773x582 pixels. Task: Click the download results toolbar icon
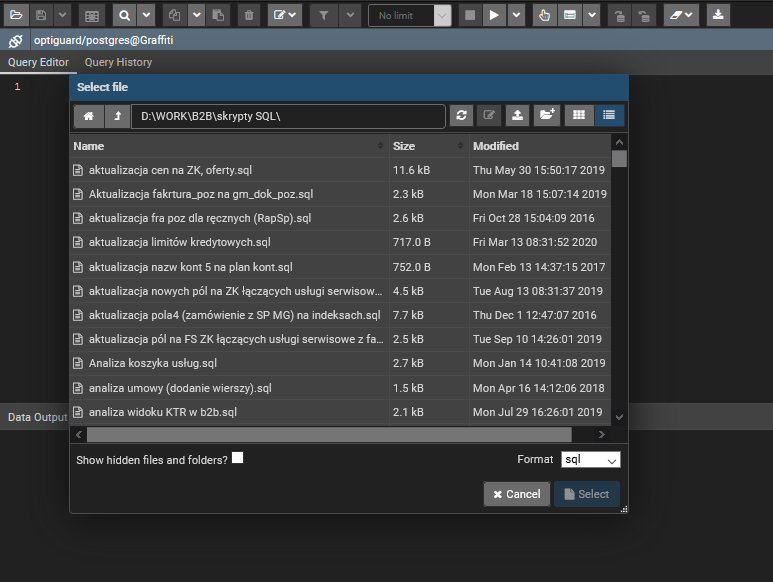[718, 15]
